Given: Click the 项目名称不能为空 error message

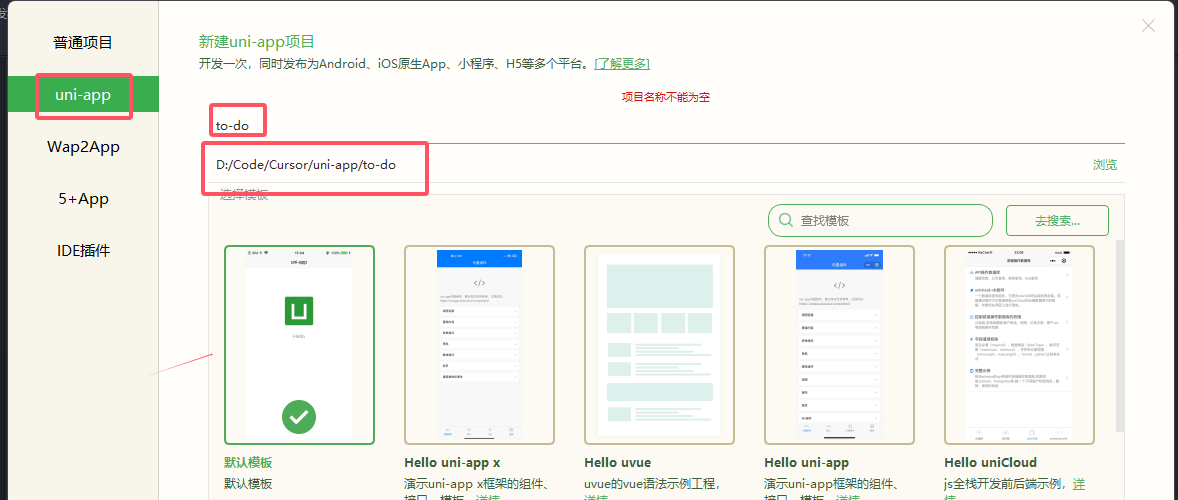Looking at the screenshot, I should pos(665,98).
